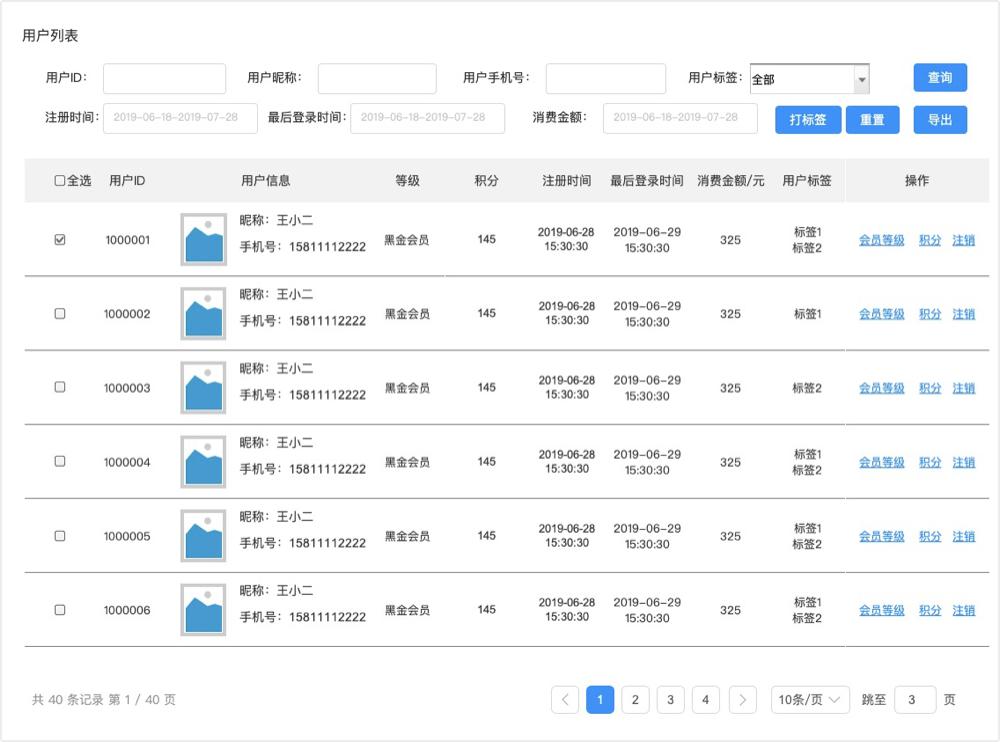Click the previous page arrow in pagination
This screenshot has width=1000, height=742.
pyautogui.click(x=564, y=700)
